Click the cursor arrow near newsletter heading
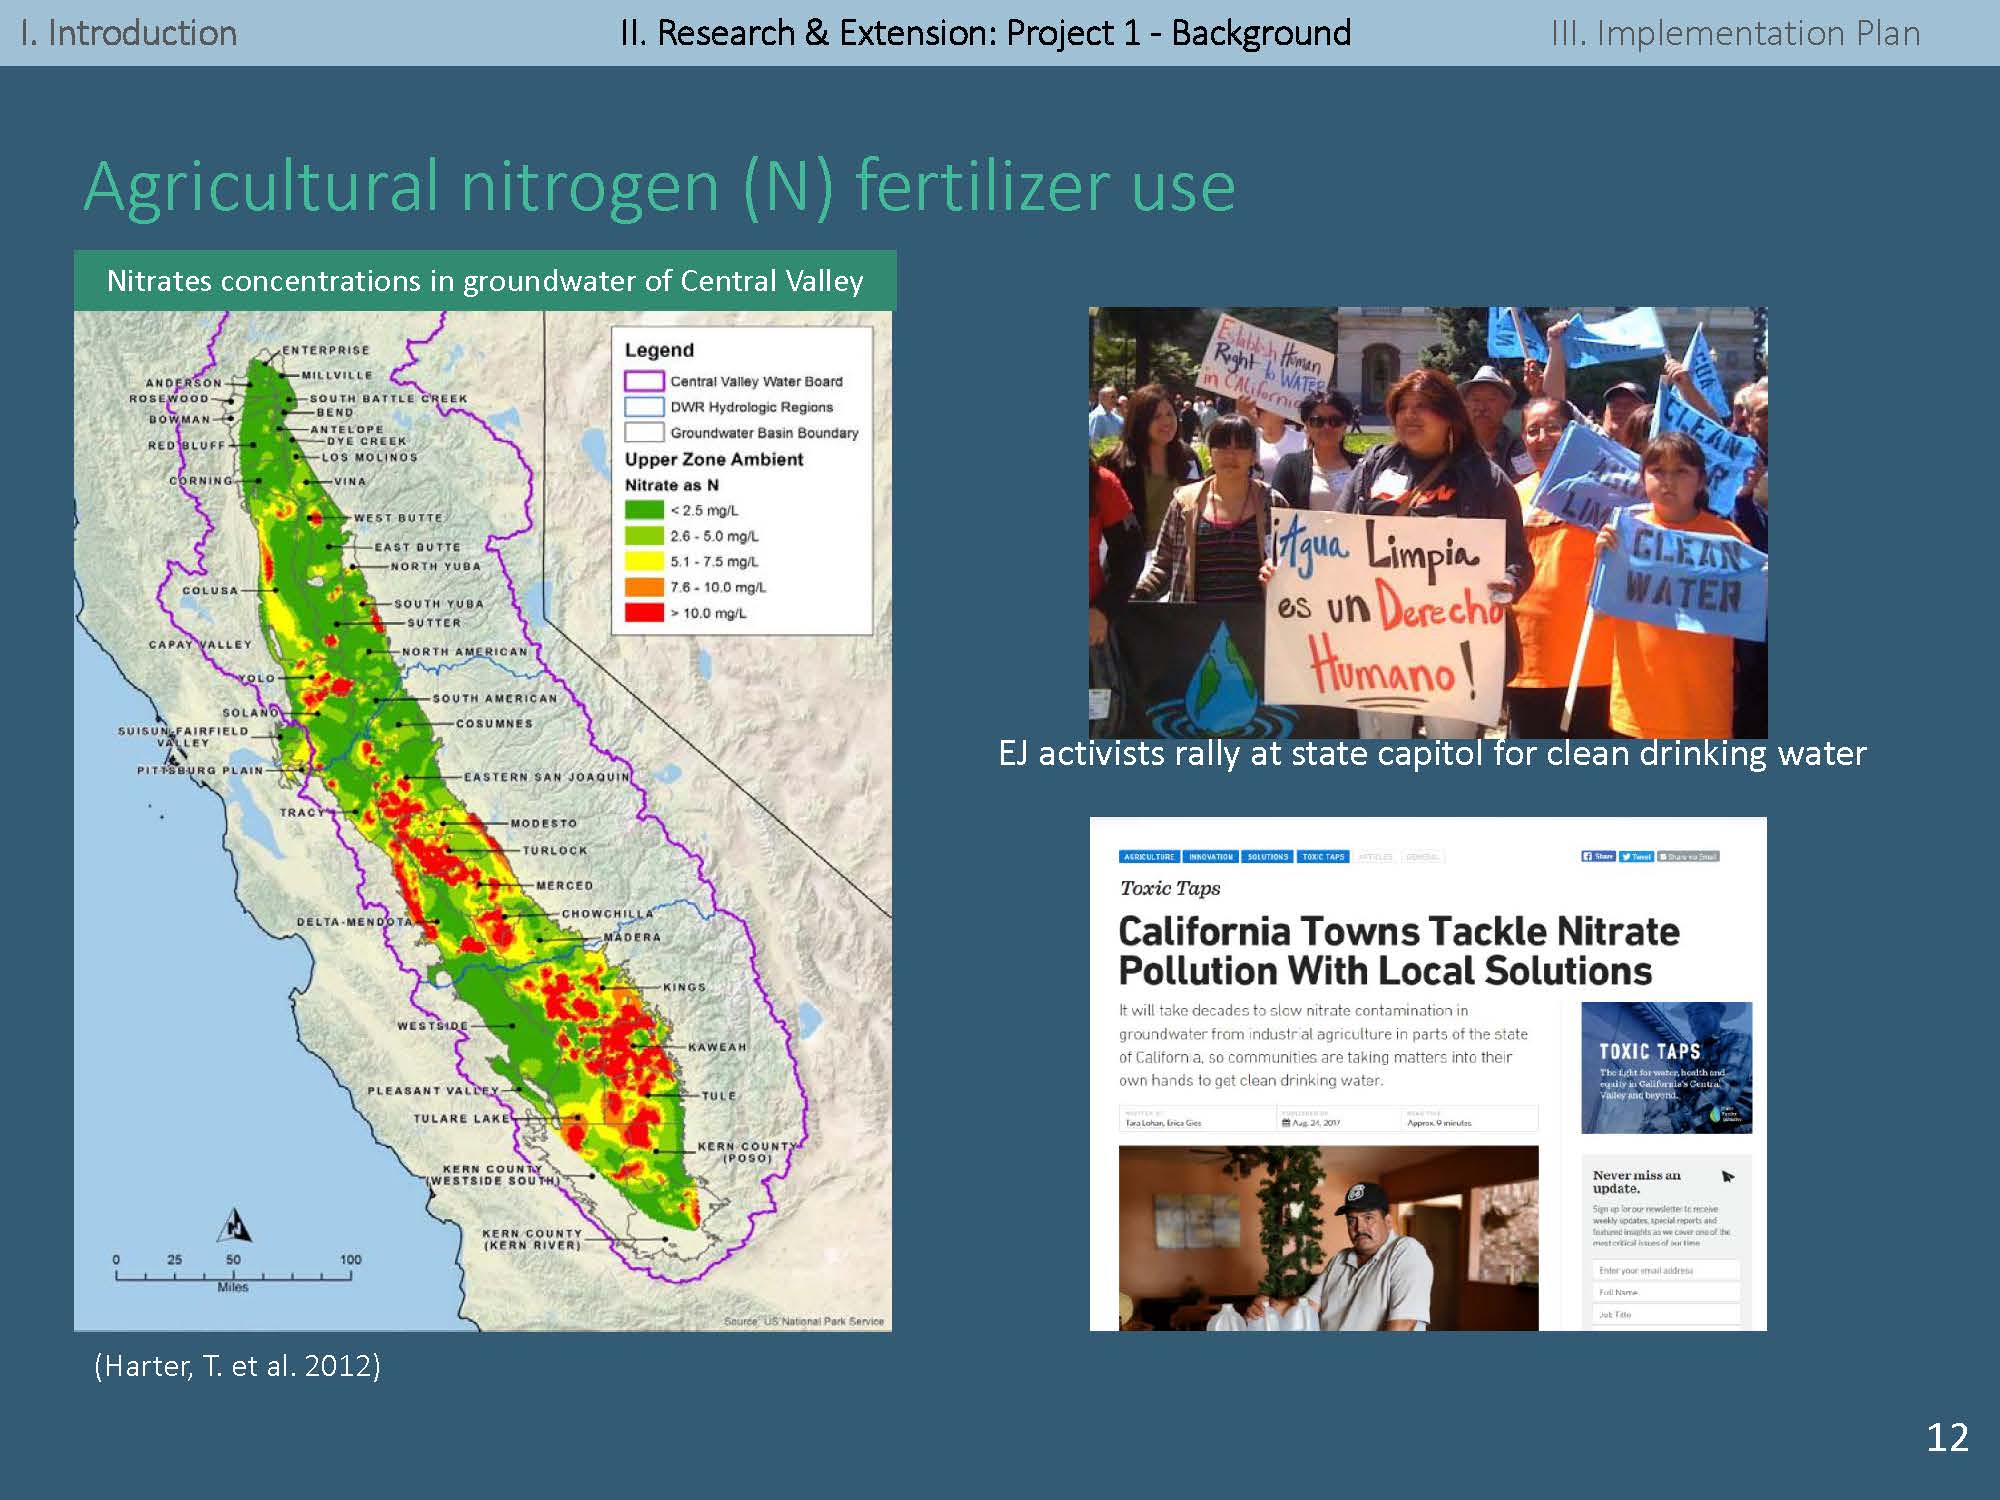The height and width of the screenshot is (1500, 2000). coord(1728,1177)
